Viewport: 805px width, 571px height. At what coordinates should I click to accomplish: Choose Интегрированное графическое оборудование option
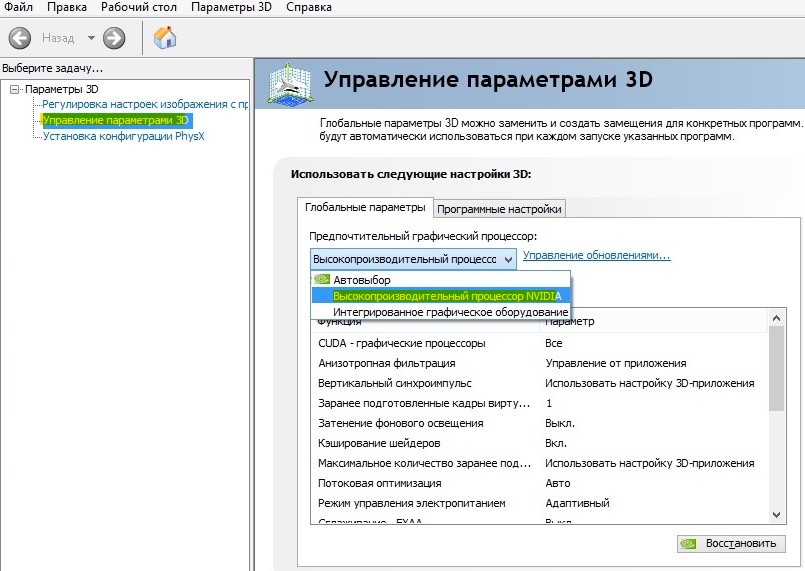pyautogui.click(x=441, y=312)
